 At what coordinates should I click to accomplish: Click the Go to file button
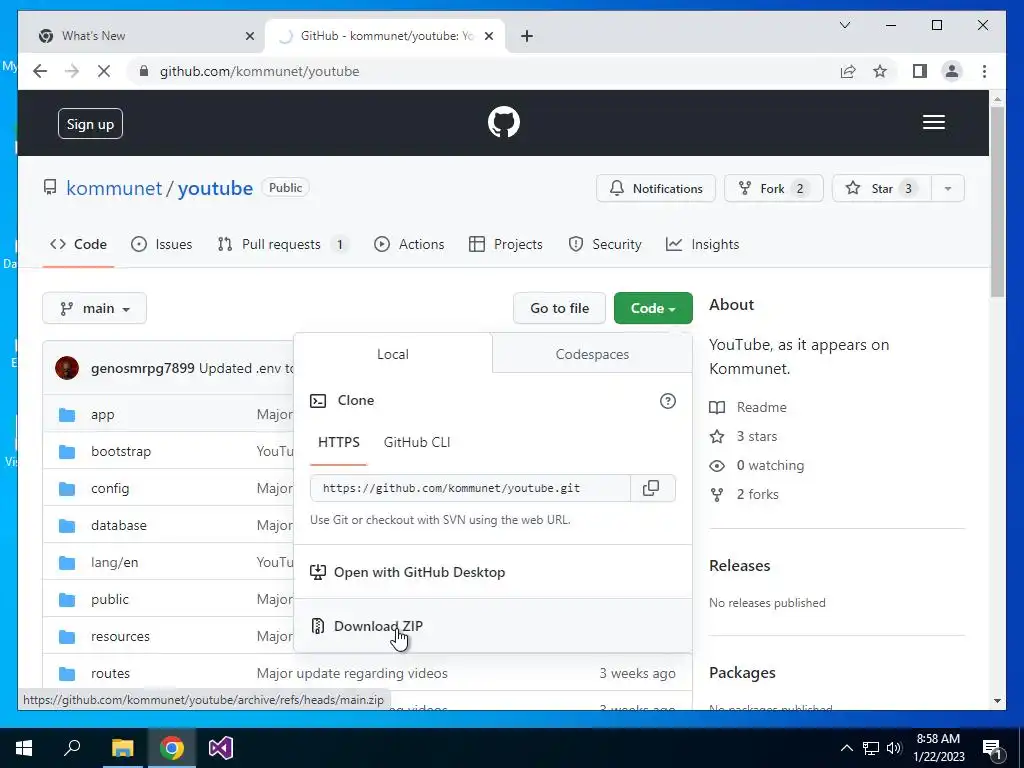click(x=559, y=308)
